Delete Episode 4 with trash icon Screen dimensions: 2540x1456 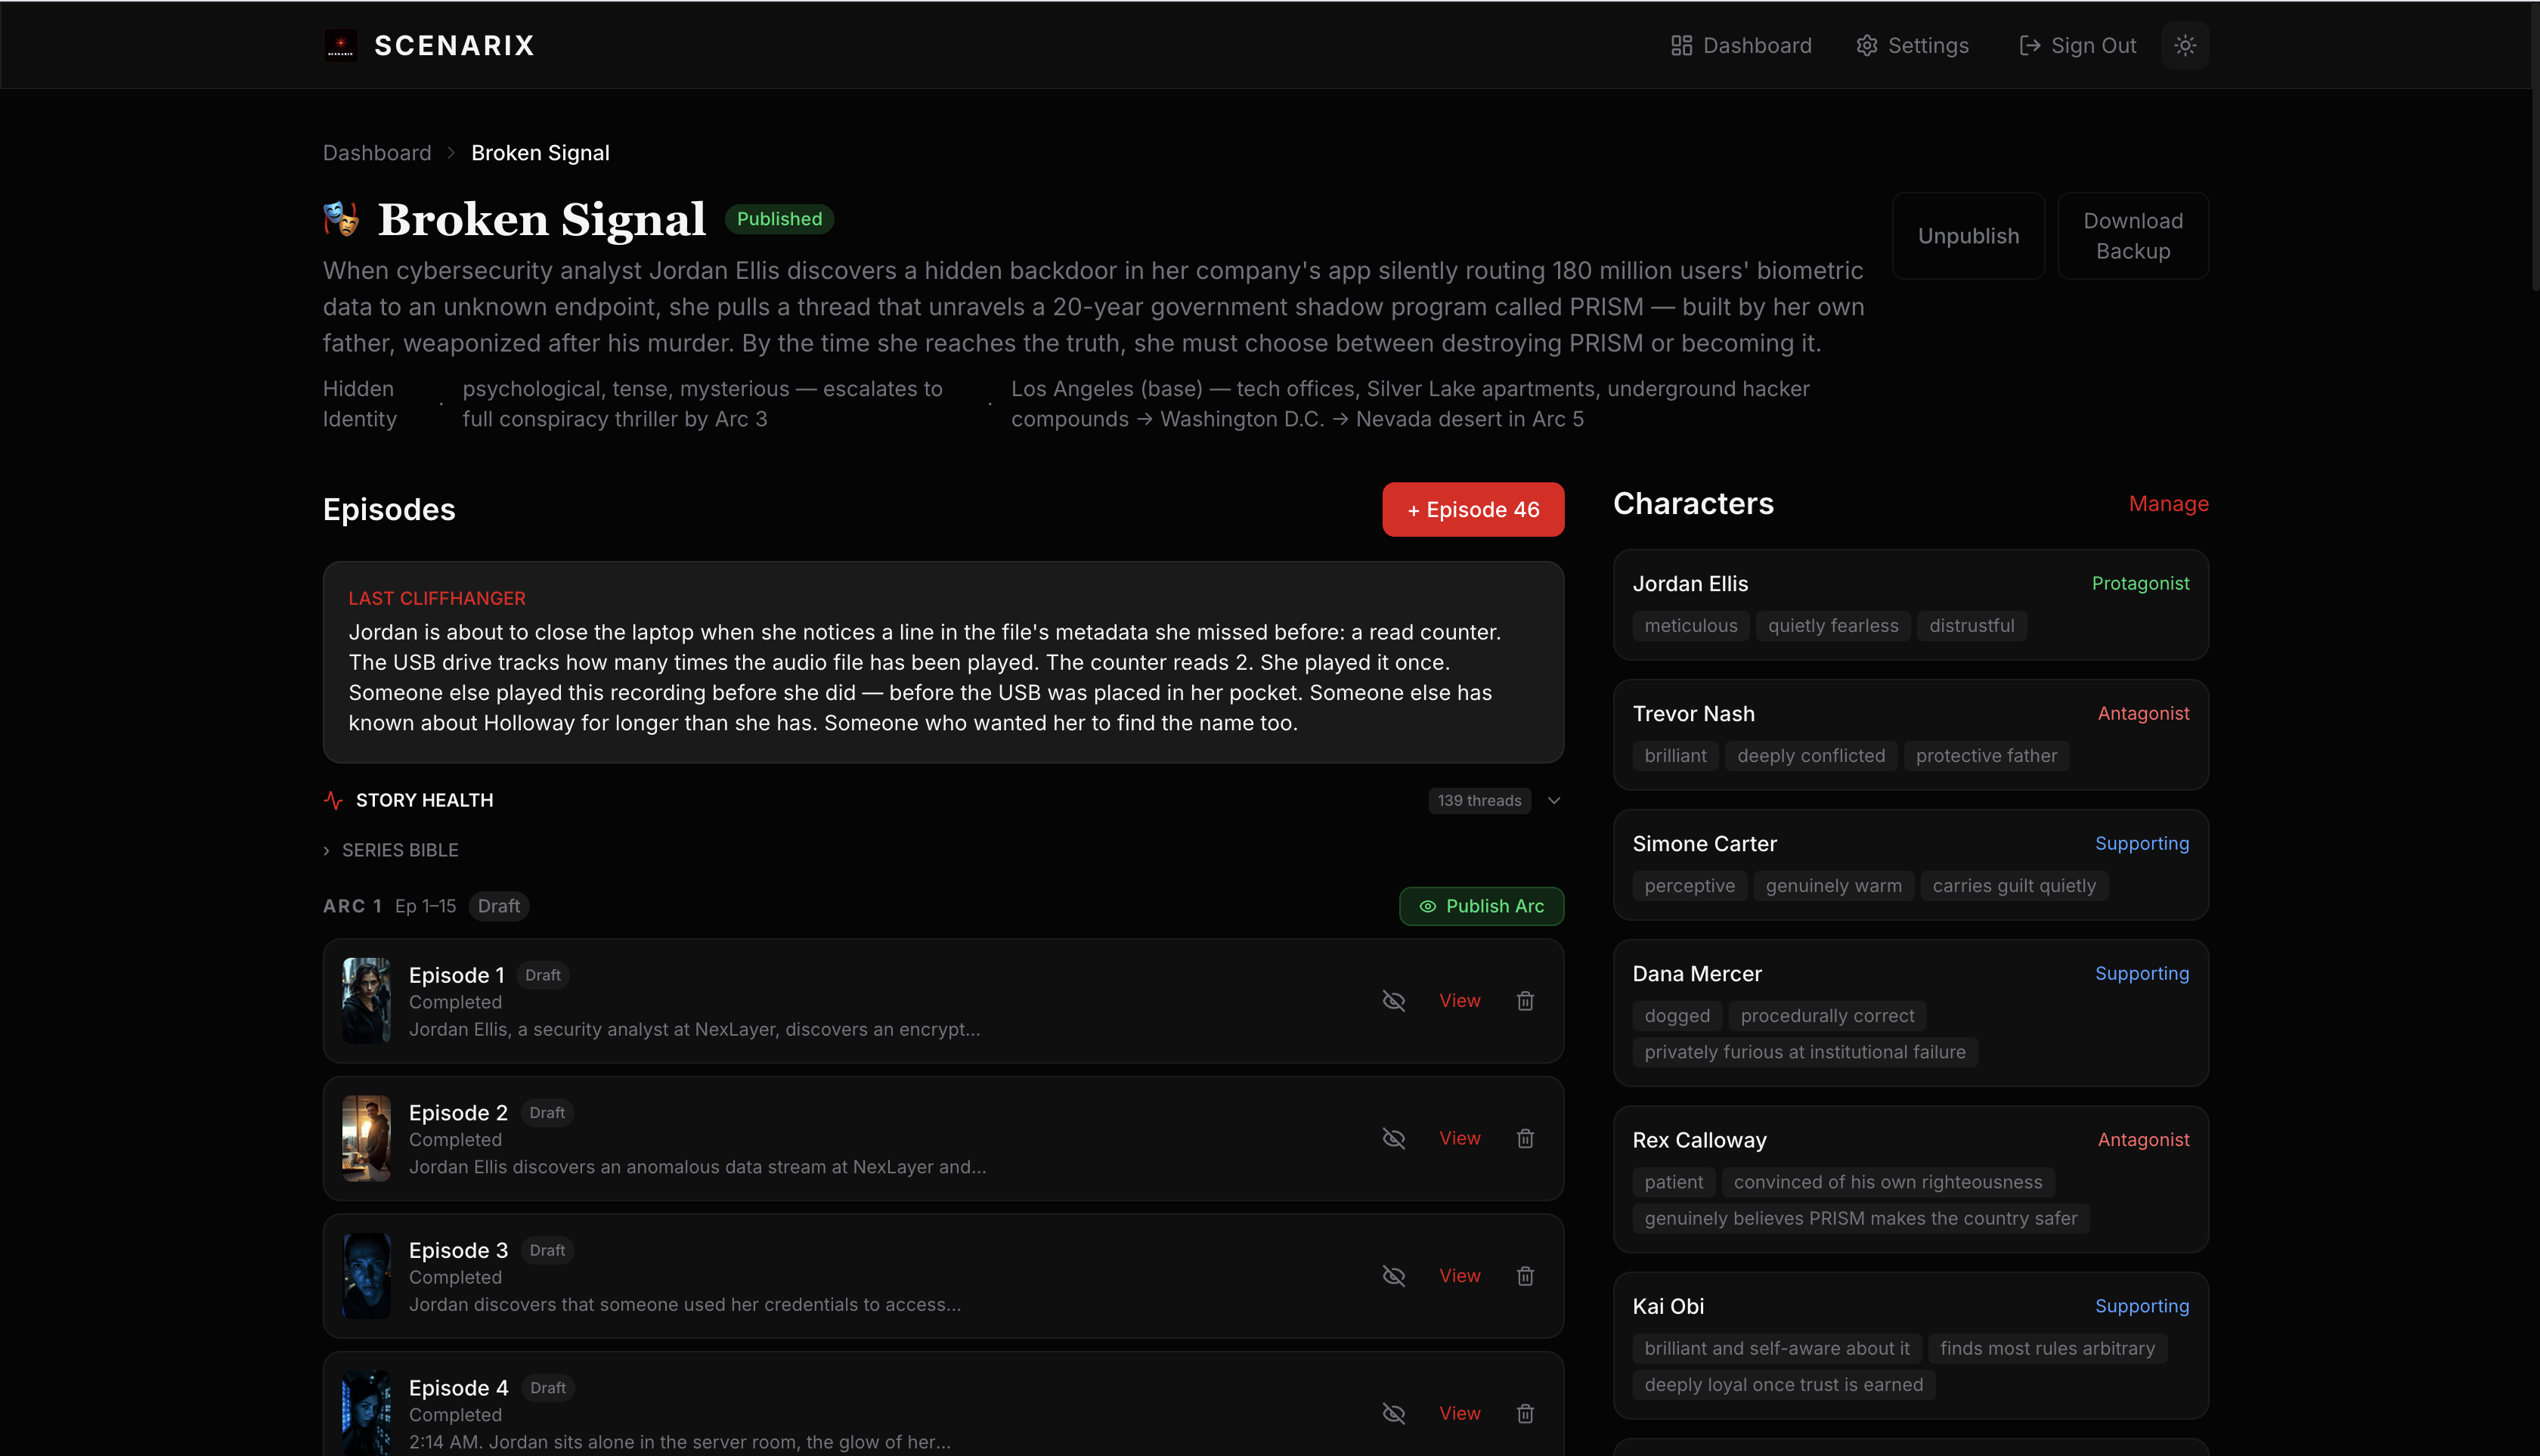[x=1525, y=1413]
